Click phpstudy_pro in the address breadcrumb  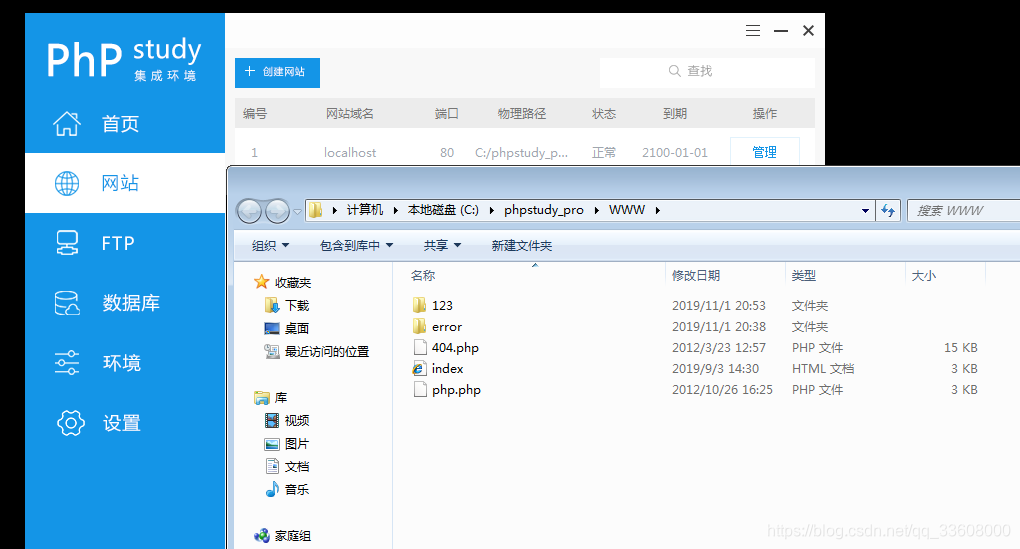544,210
